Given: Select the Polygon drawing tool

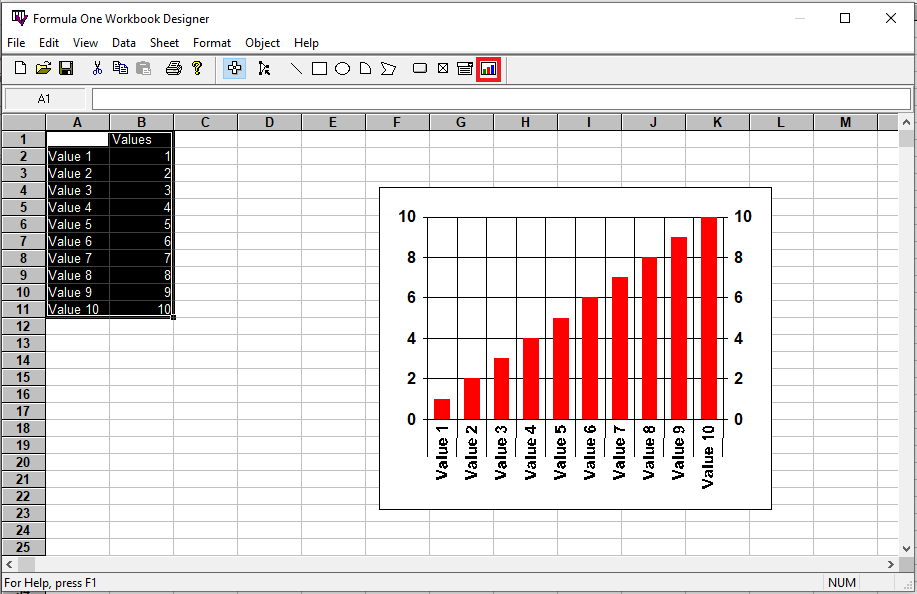Looking at the screenshot, I should coord(388,68).
